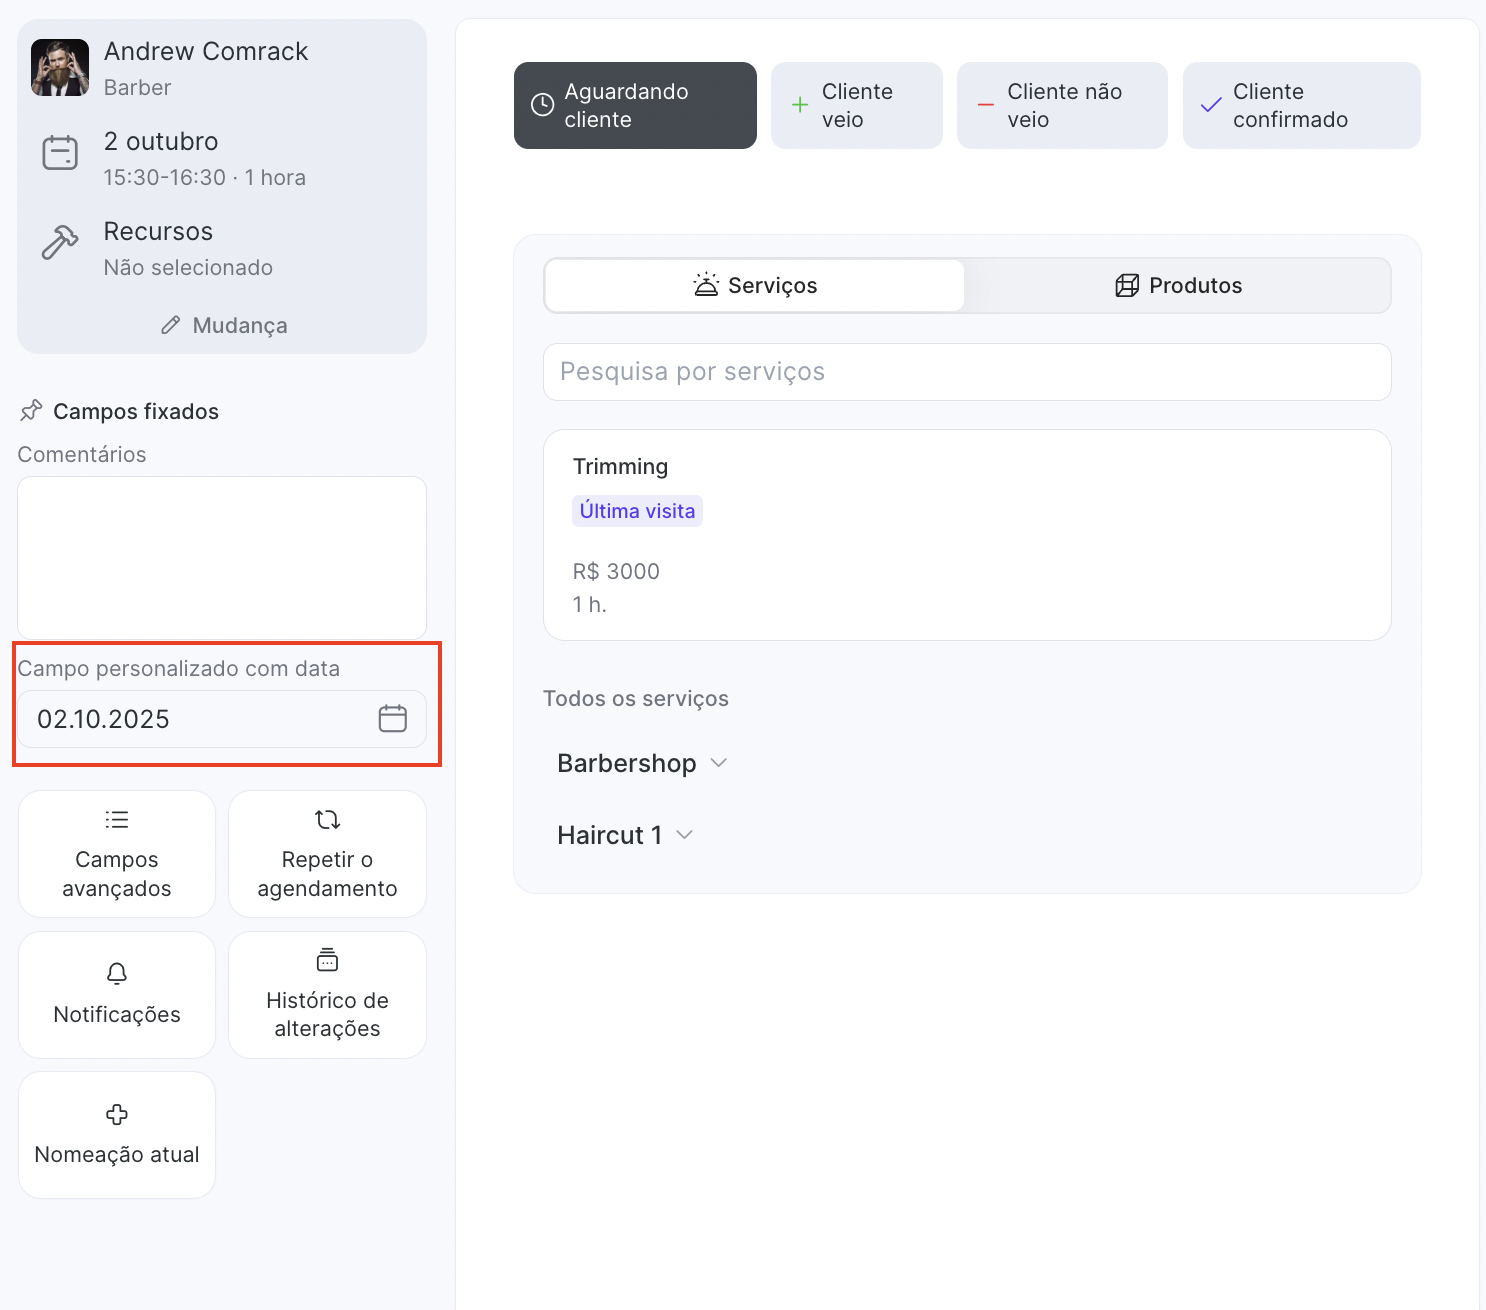The width and height of the screenshot is (1486, 1310).
Task: Expand the Haircut 1 category chevron
Action: click(685, 835)
